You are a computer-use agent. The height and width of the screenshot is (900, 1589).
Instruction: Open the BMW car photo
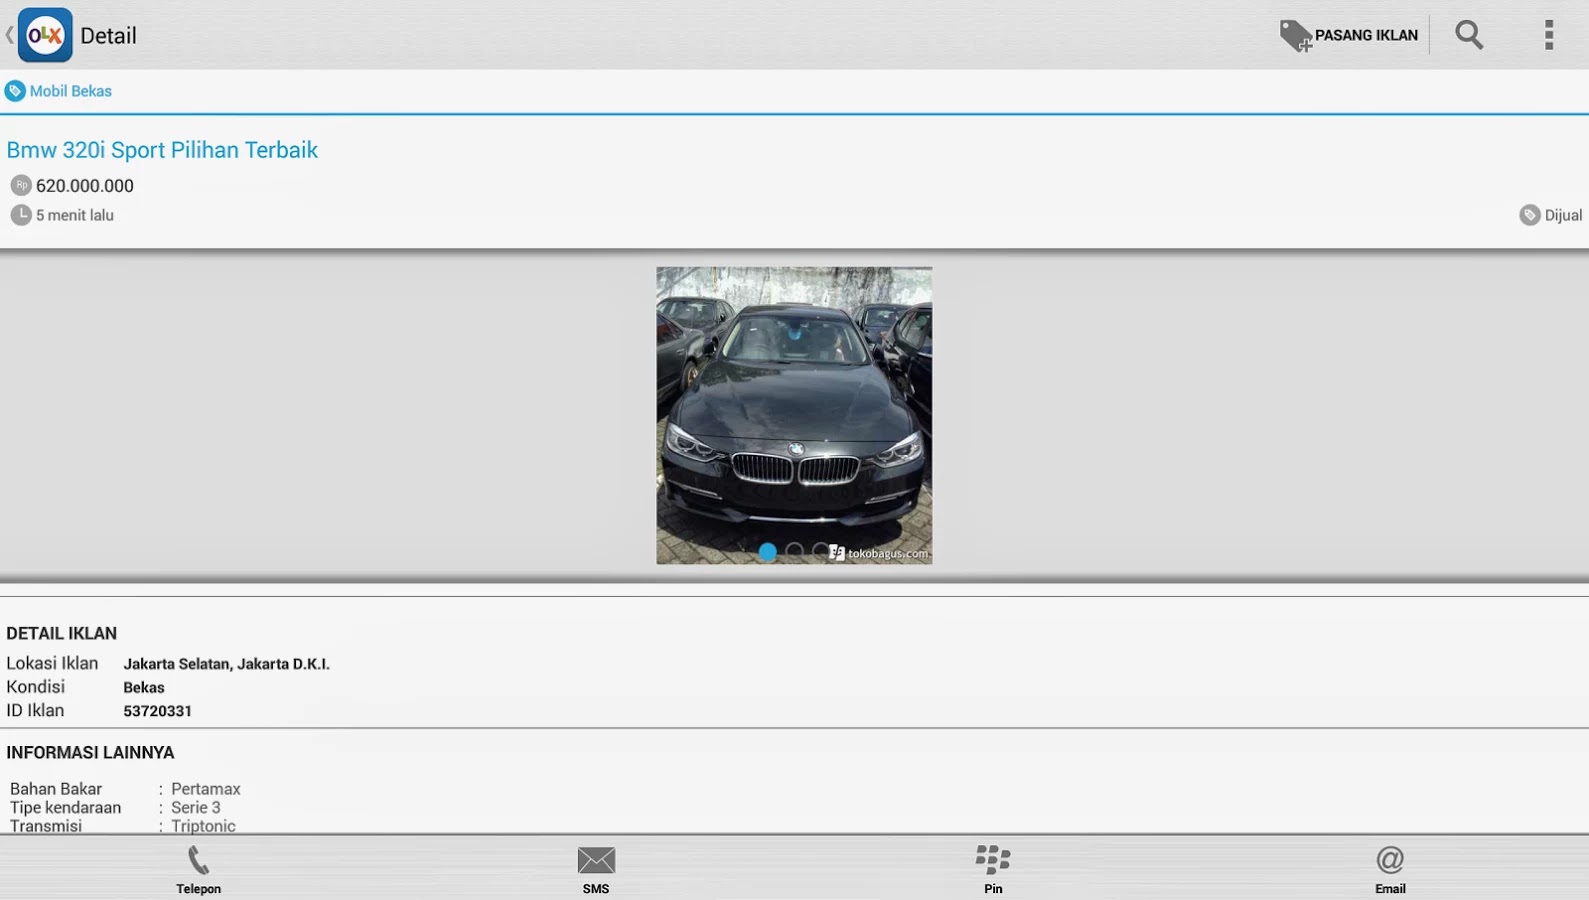pos(794,415)
